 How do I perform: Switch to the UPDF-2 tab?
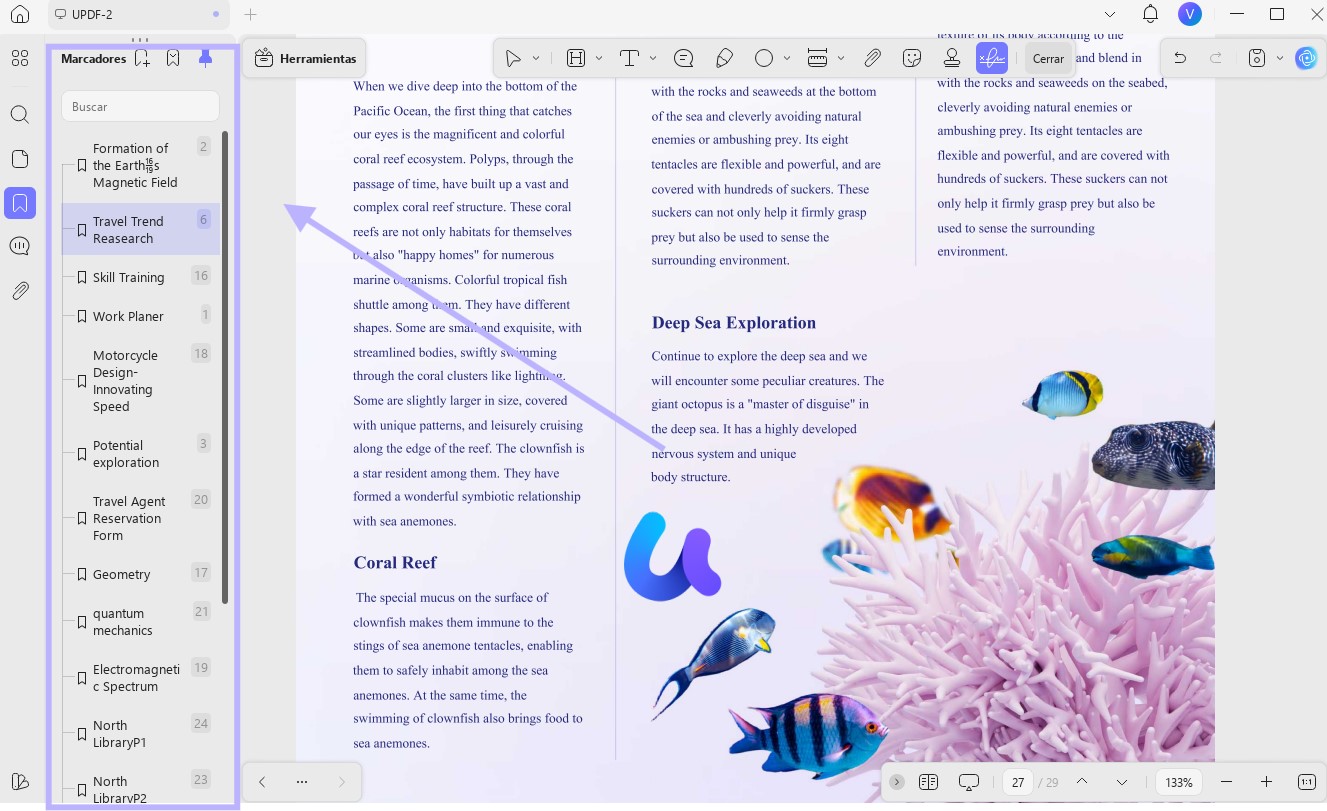(139, 15)
